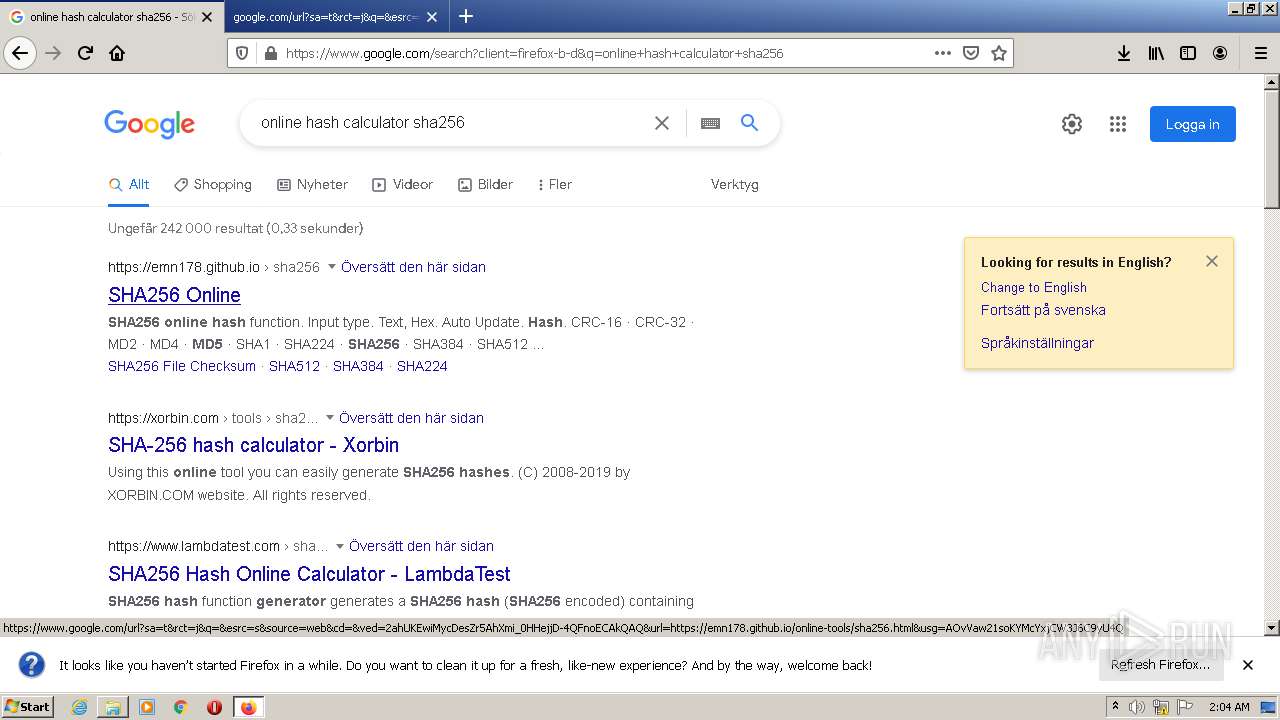Reload the current page
Image resolution: width=1280 pixels, height=720 pixels.
(x=86, y=53)
